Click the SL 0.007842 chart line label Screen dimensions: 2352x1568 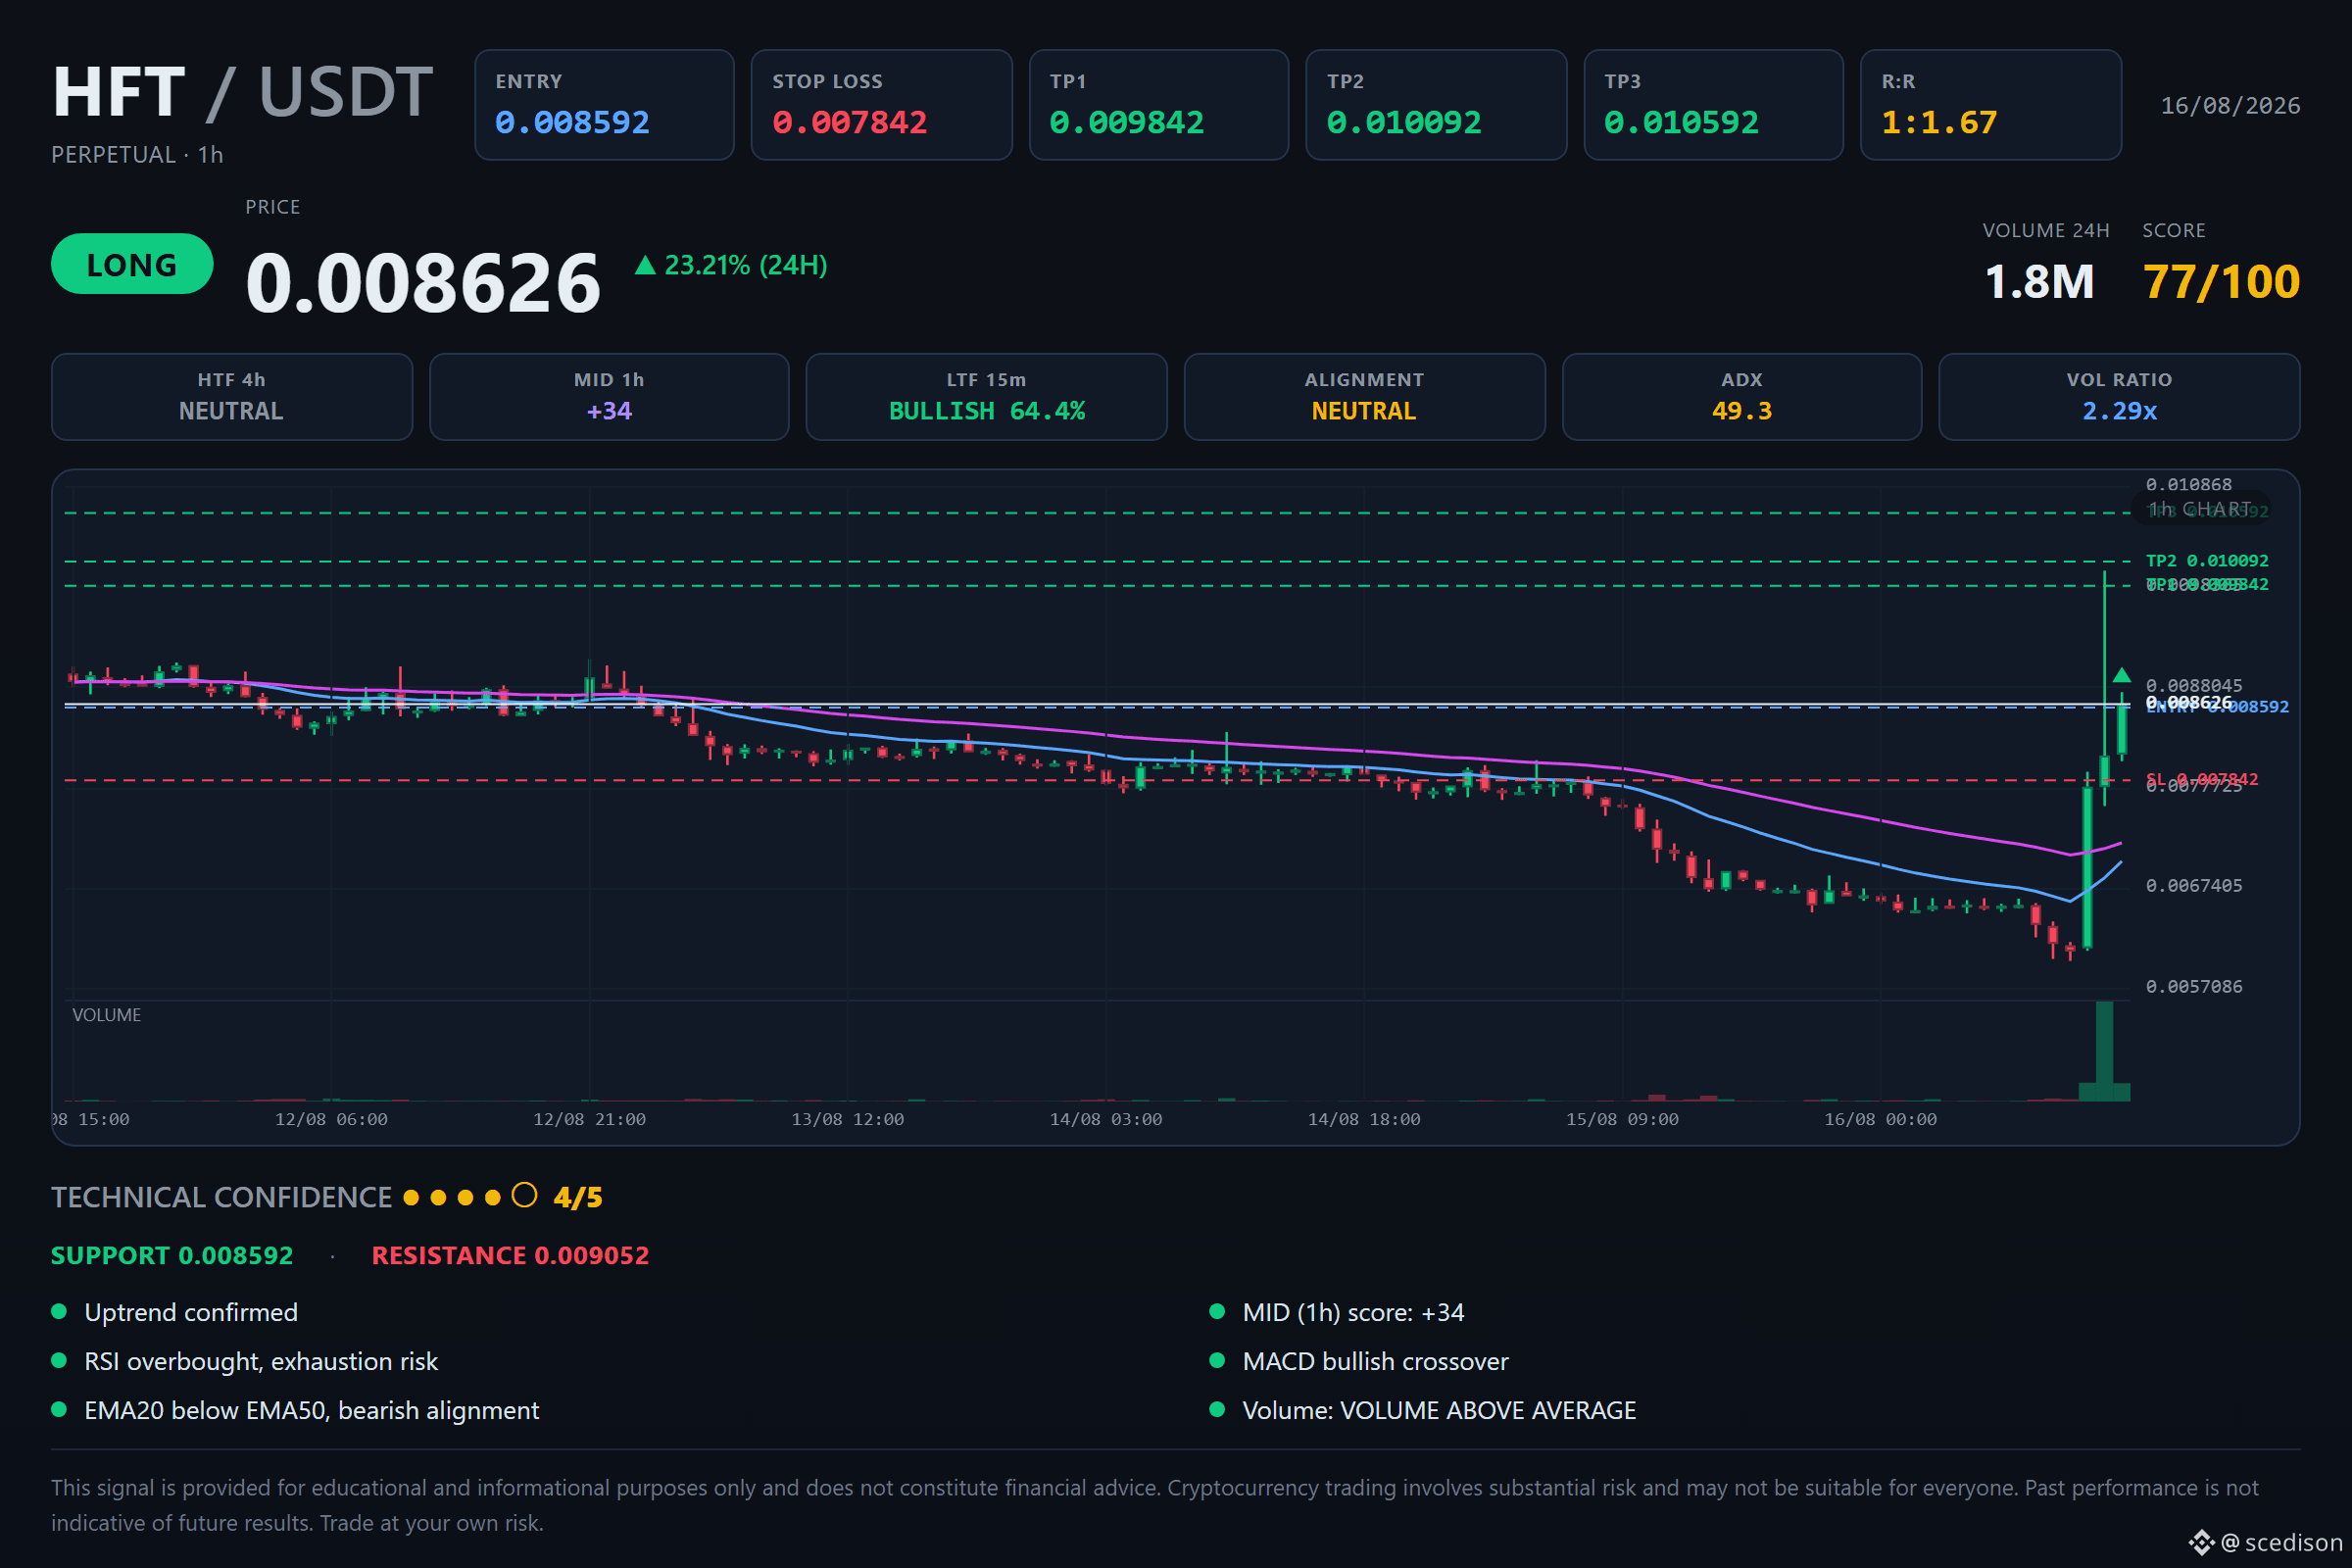coord(2201,779)
